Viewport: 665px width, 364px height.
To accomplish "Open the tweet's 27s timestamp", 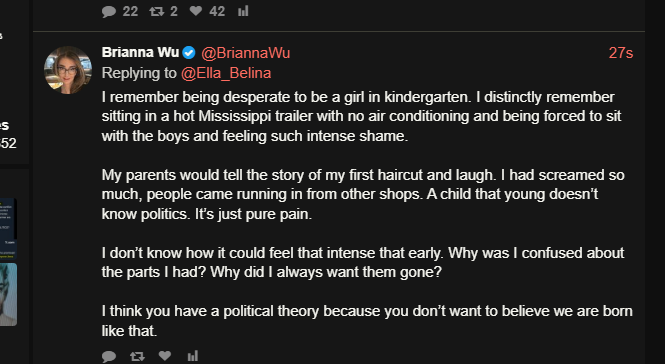I will (x=621, y=53).
